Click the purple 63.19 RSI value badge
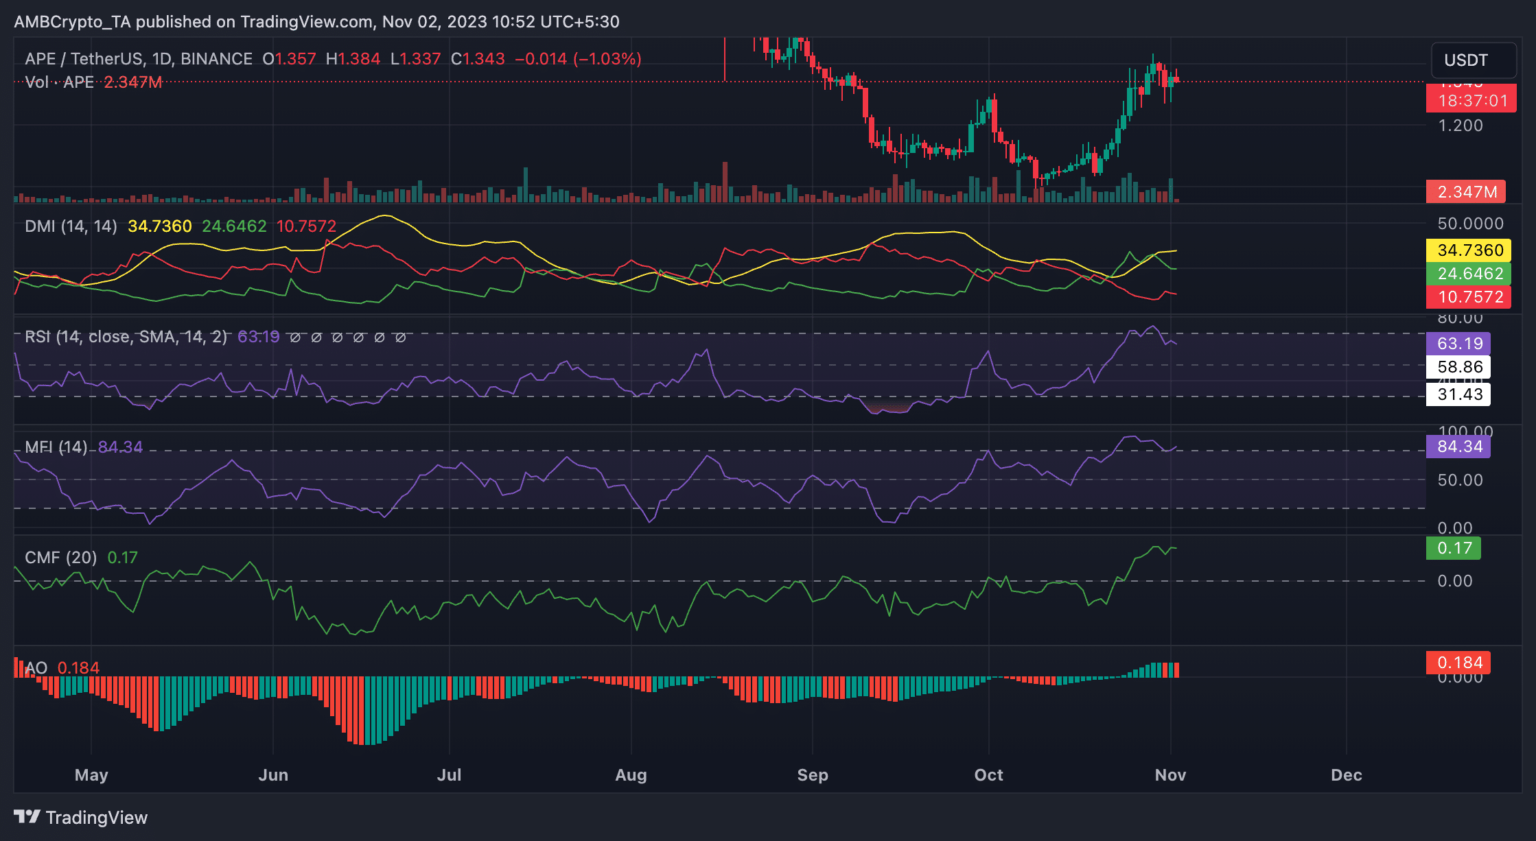The image size is (1536, 841). pos(1459,343)
